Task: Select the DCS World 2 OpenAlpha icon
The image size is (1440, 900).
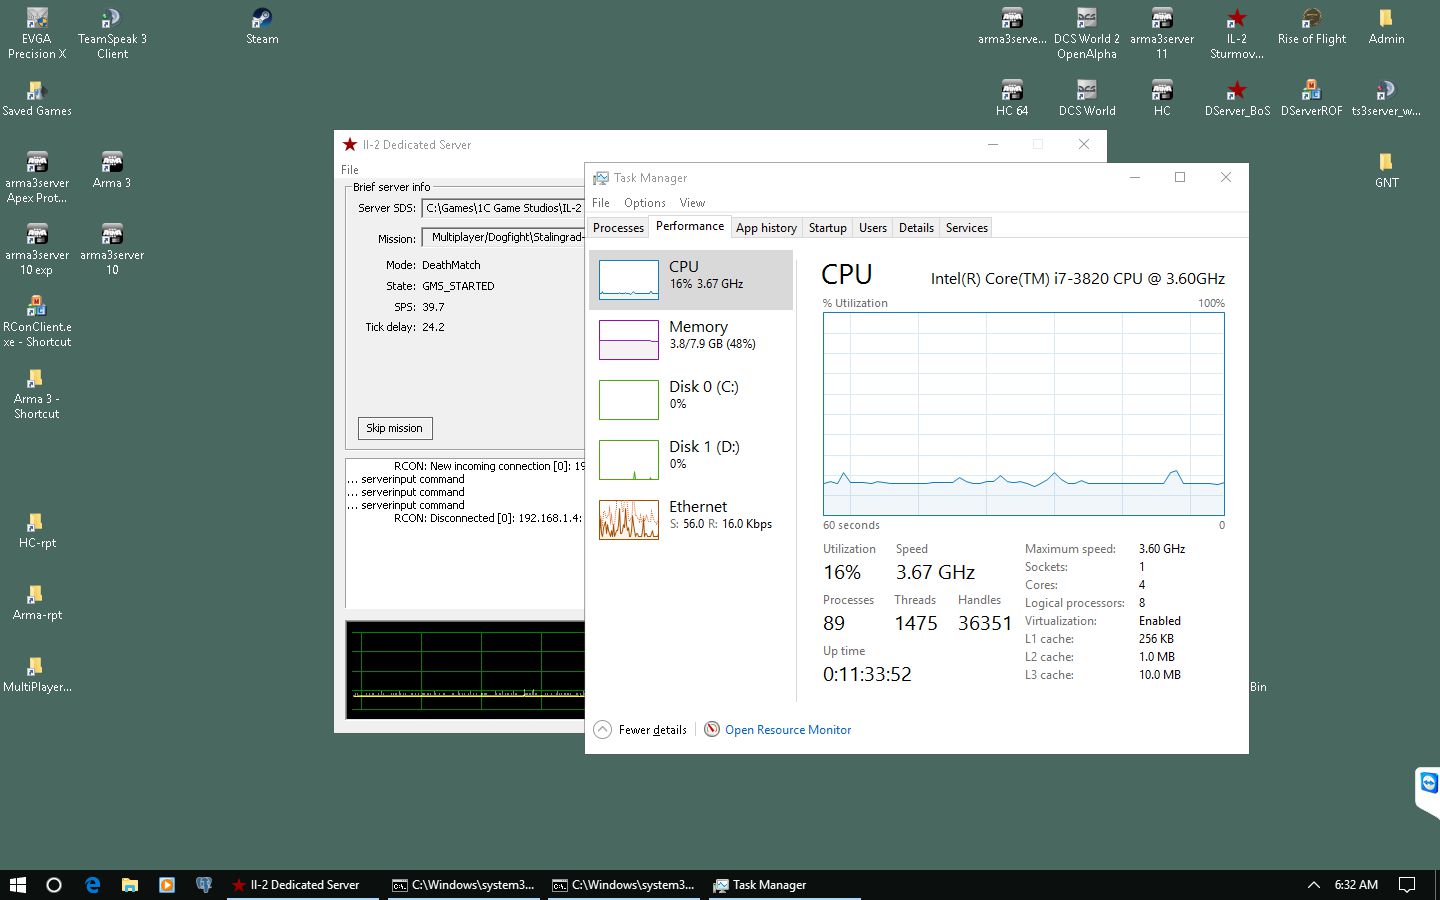Action: pyautogui.click(x=1087, y=33)
